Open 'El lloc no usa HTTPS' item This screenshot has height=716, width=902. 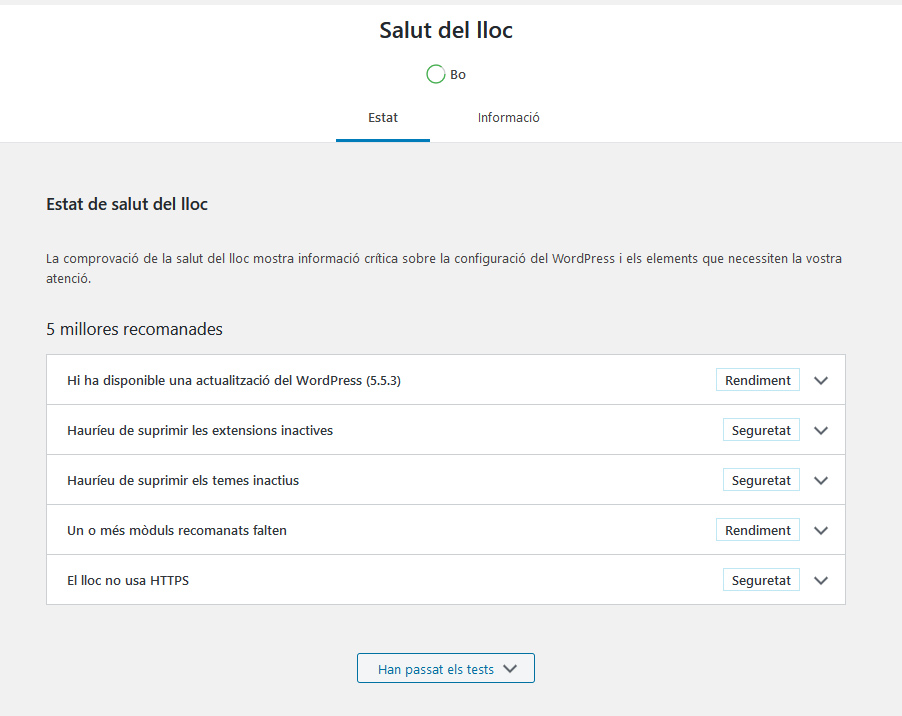tap(128, 581)
